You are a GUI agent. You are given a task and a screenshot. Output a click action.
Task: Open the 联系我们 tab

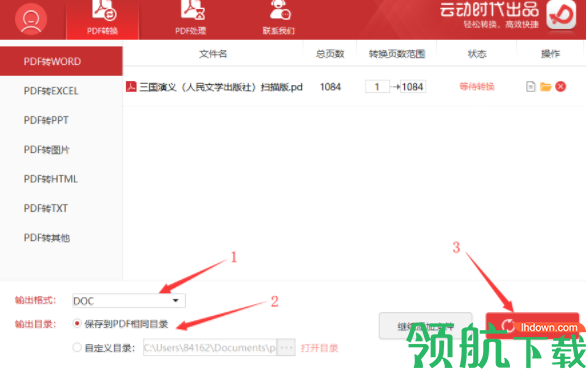(279, 19)
